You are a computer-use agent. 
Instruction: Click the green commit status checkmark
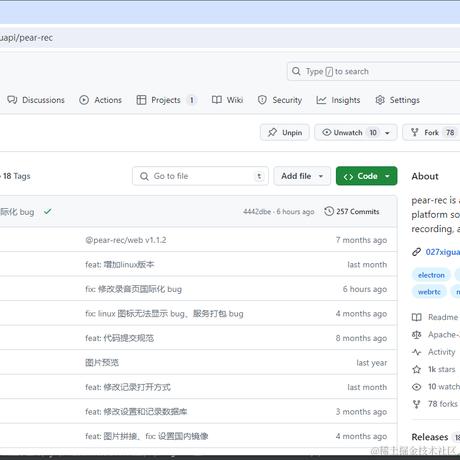[x=48, y=211]
